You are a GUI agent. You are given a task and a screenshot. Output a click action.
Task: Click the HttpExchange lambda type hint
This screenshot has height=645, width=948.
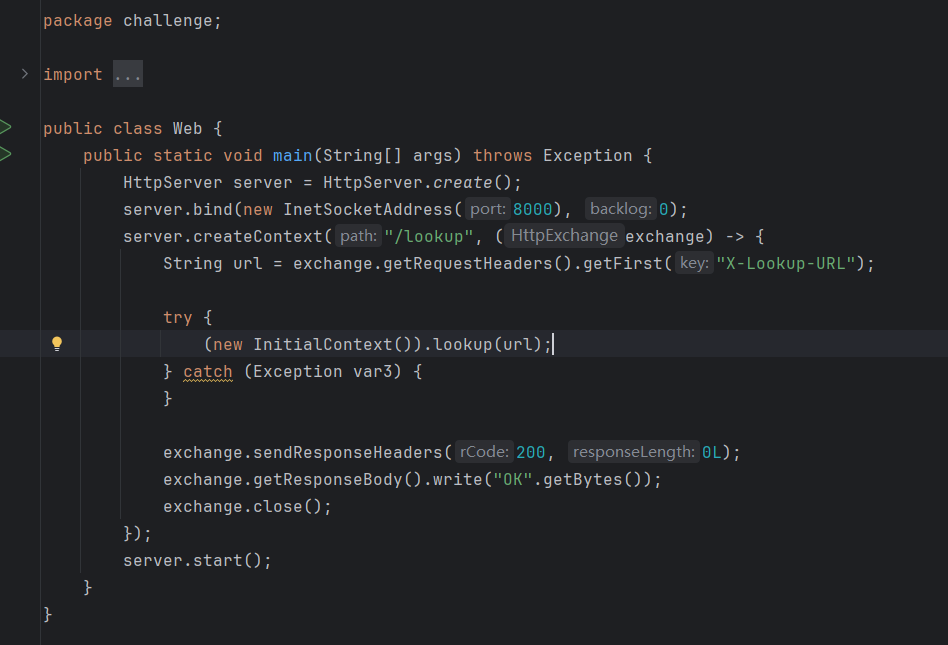(x=564, y=236)
